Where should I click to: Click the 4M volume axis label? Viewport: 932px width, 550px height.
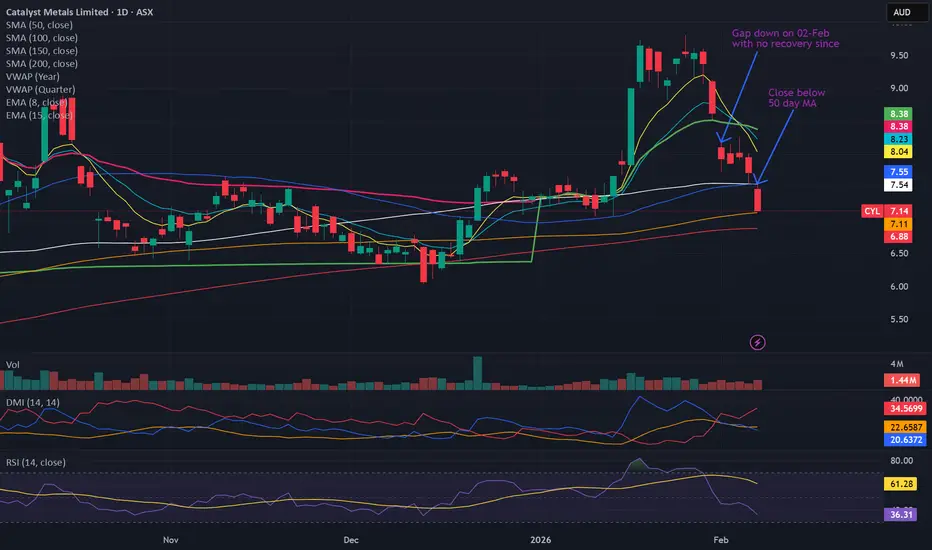(896, 364)
